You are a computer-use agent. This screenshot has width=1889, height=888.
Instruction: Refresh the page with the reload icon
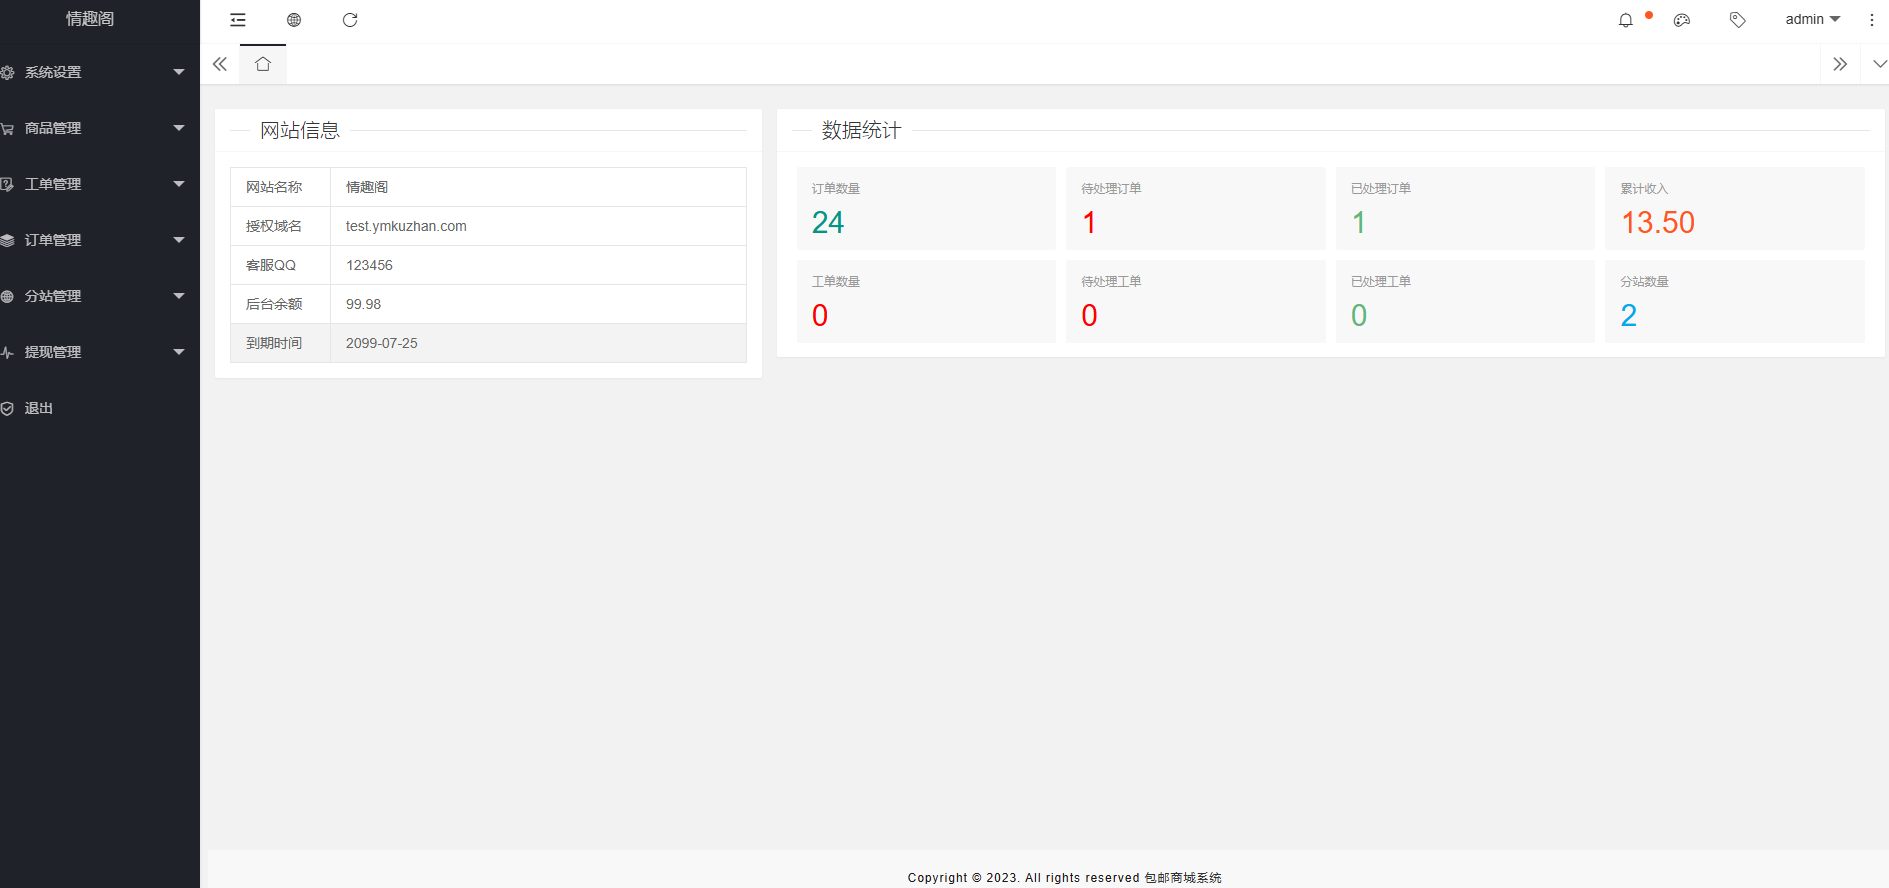350,20
